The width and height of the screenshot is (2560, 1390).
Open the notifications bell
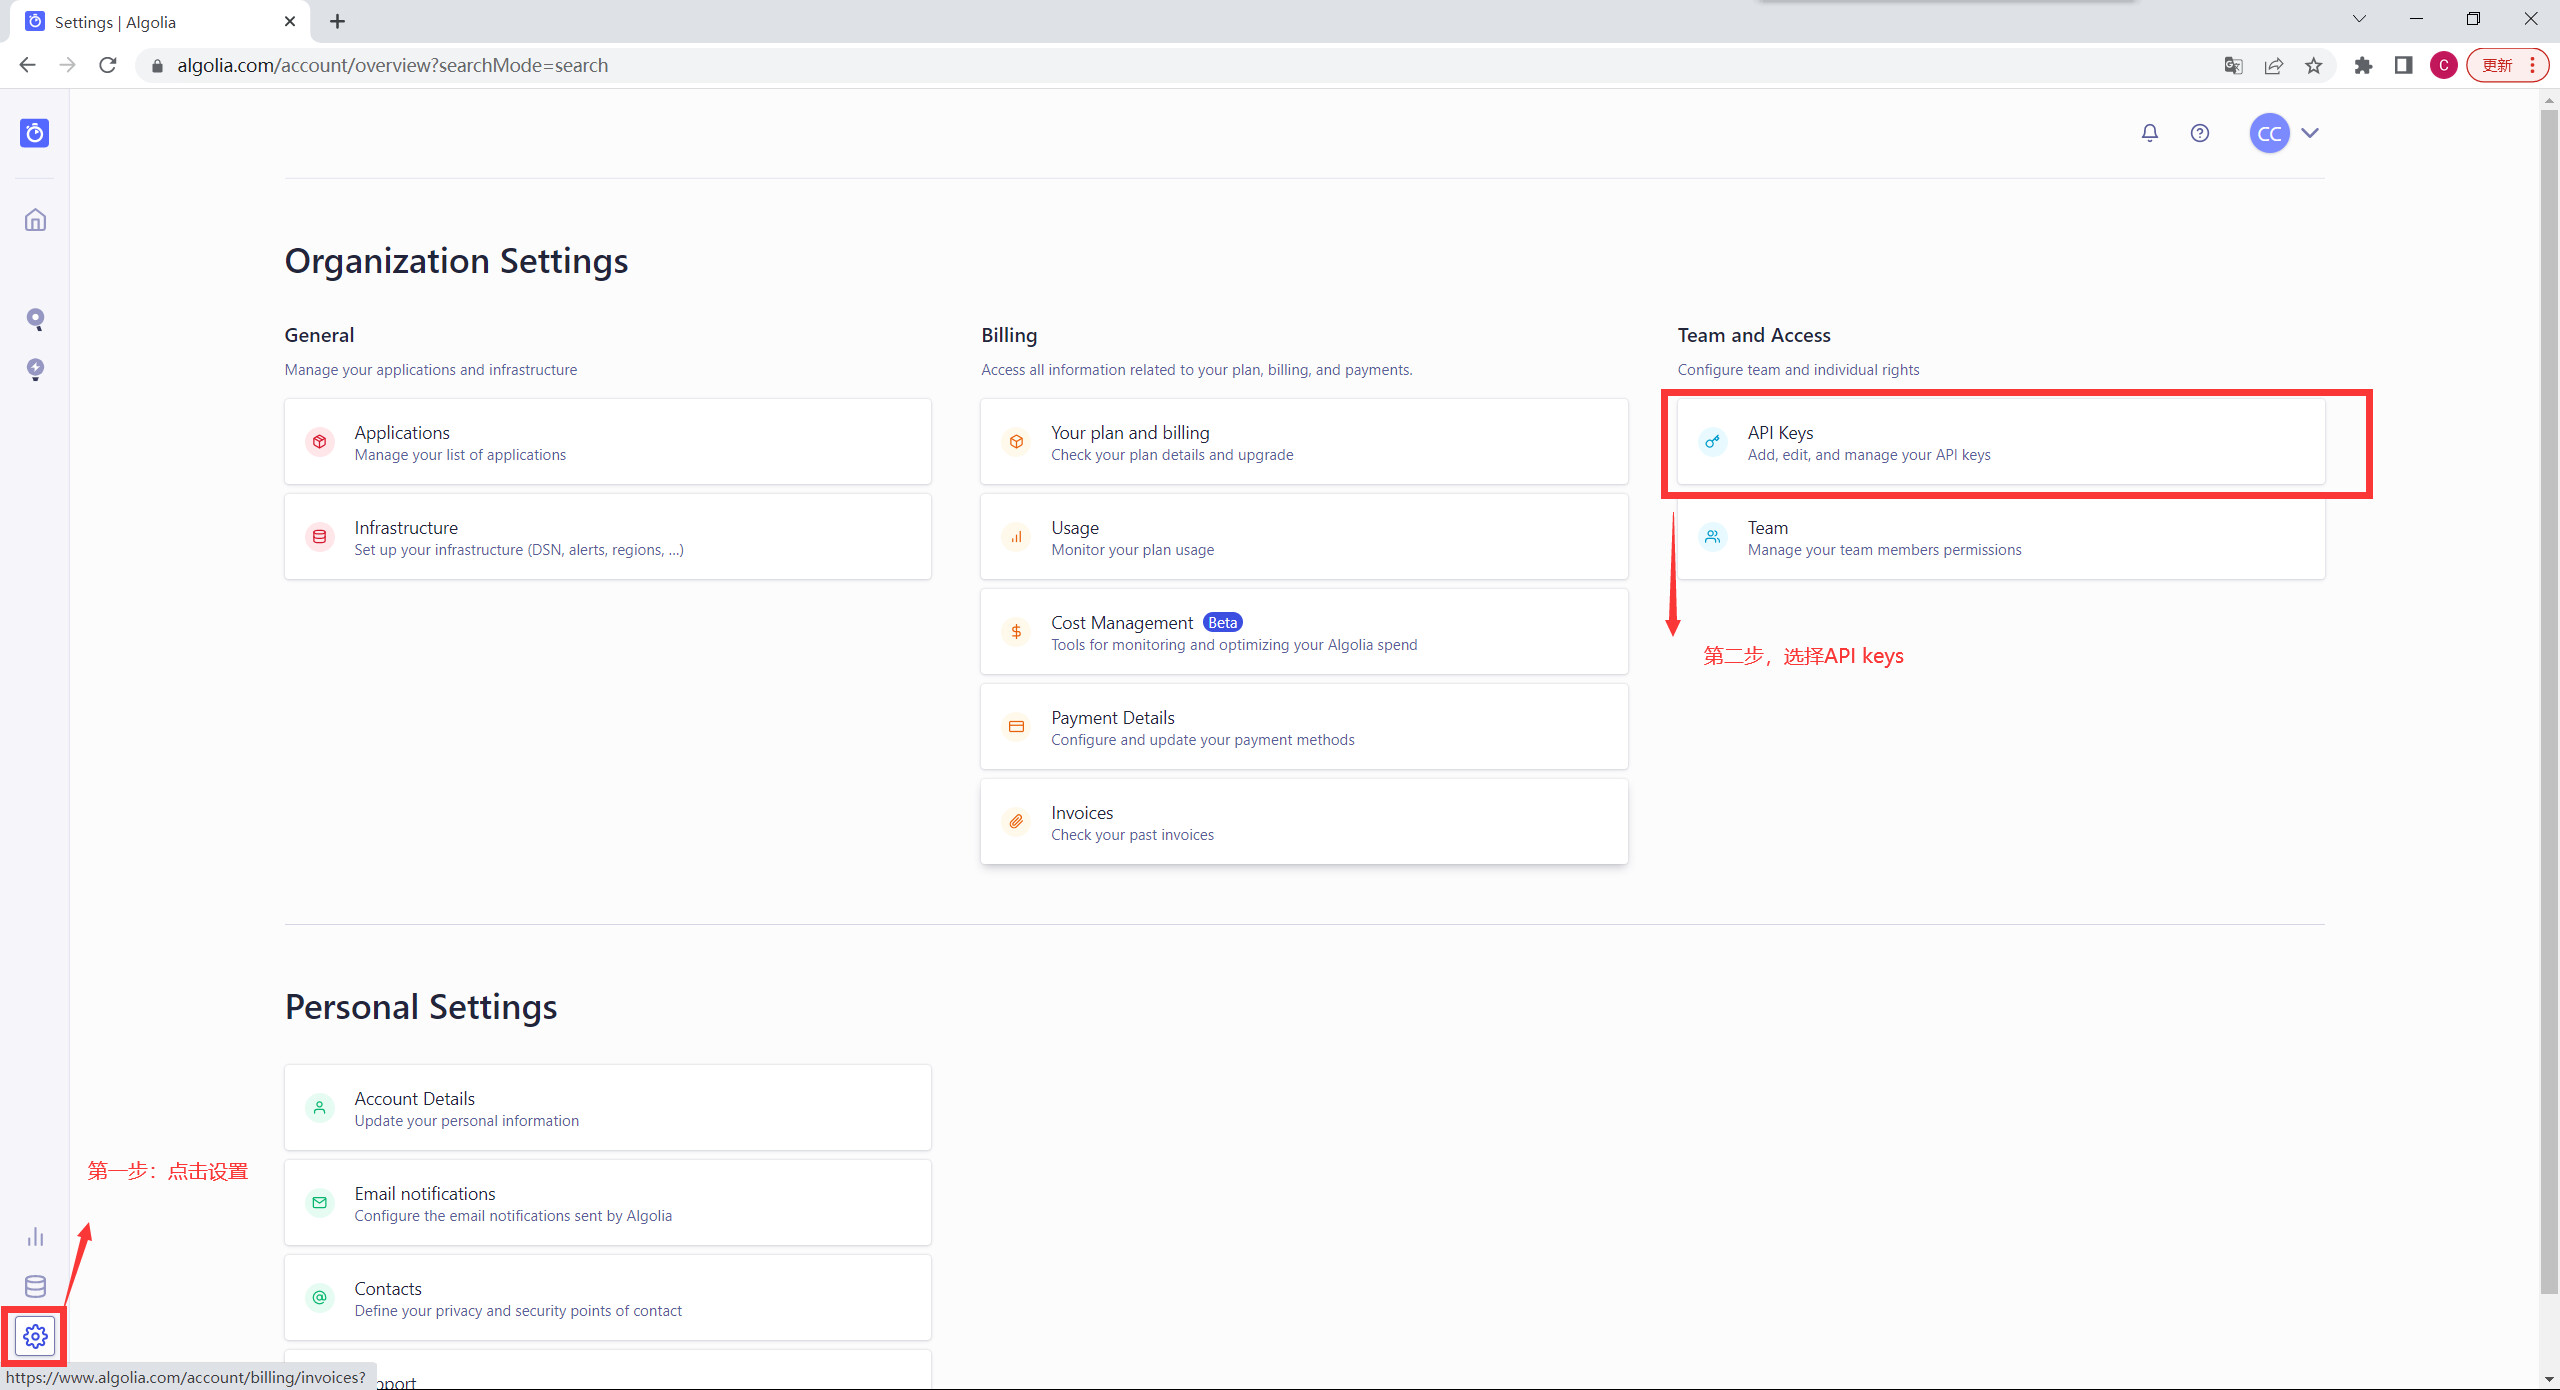coord(2149,133)
